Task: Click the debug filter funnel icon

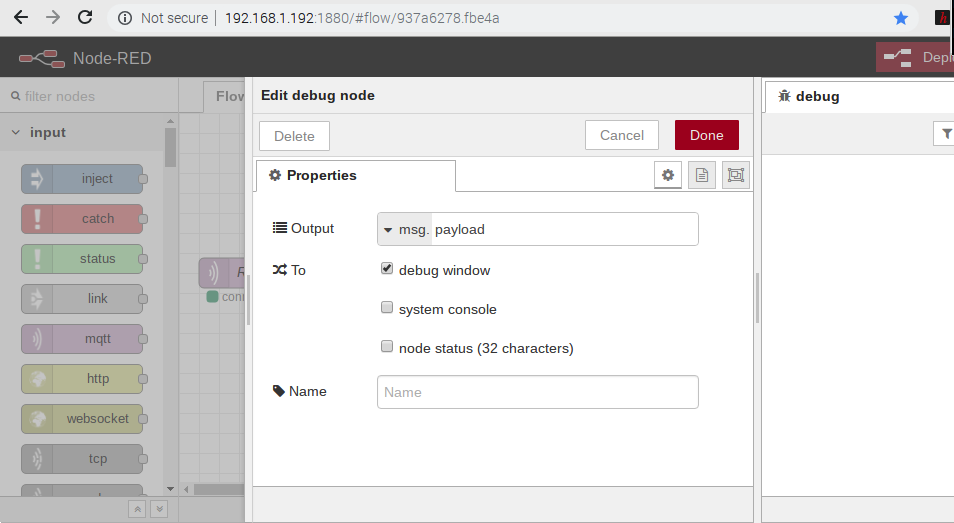Action: coord(945,133)
